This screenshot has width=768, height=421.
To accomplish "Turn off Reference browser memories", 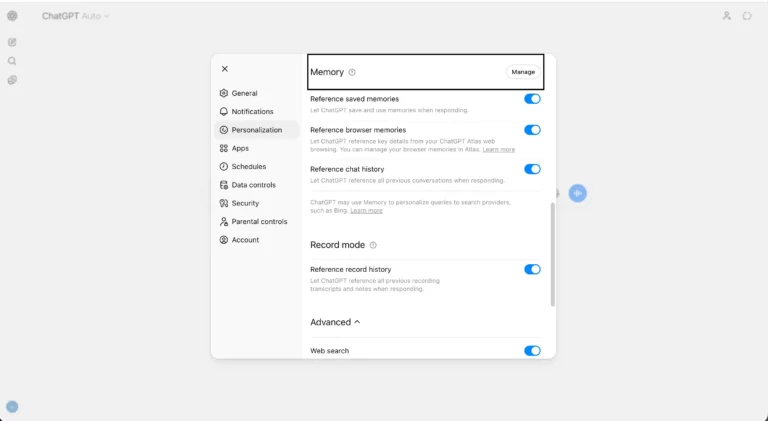I will pos(532,130).
